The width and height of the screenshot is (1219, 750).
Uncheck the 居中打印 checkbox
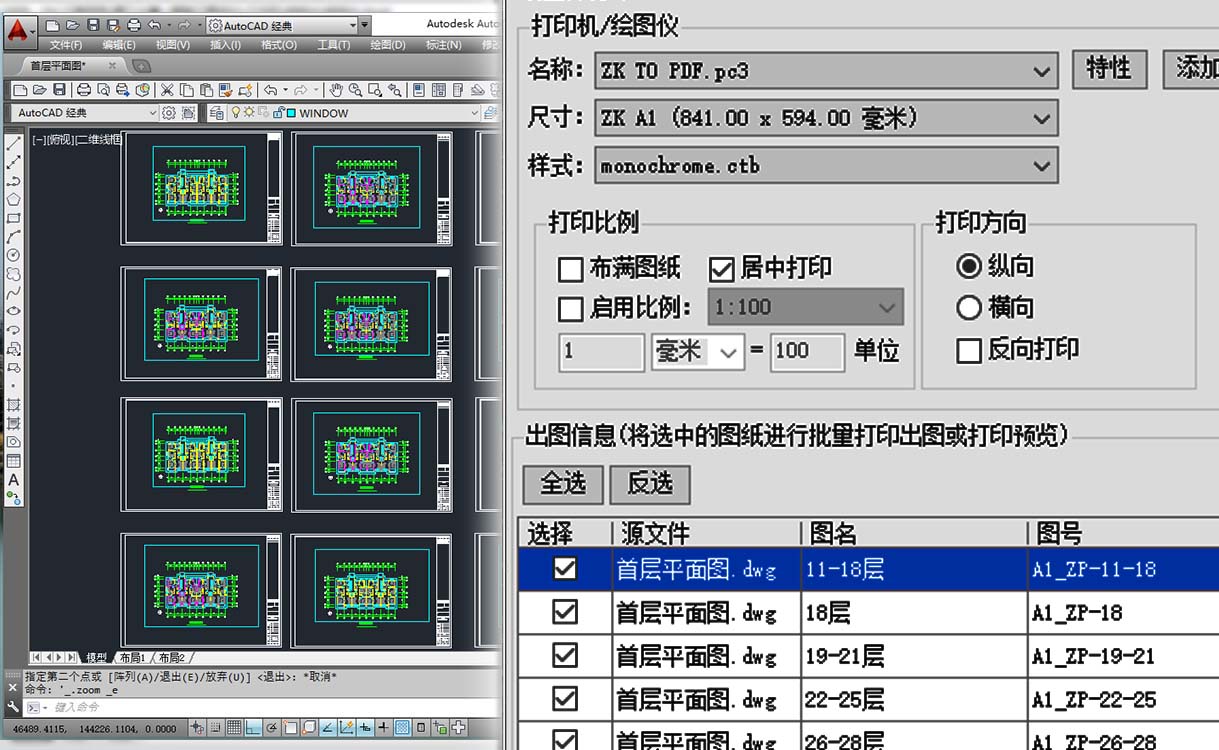721,269
